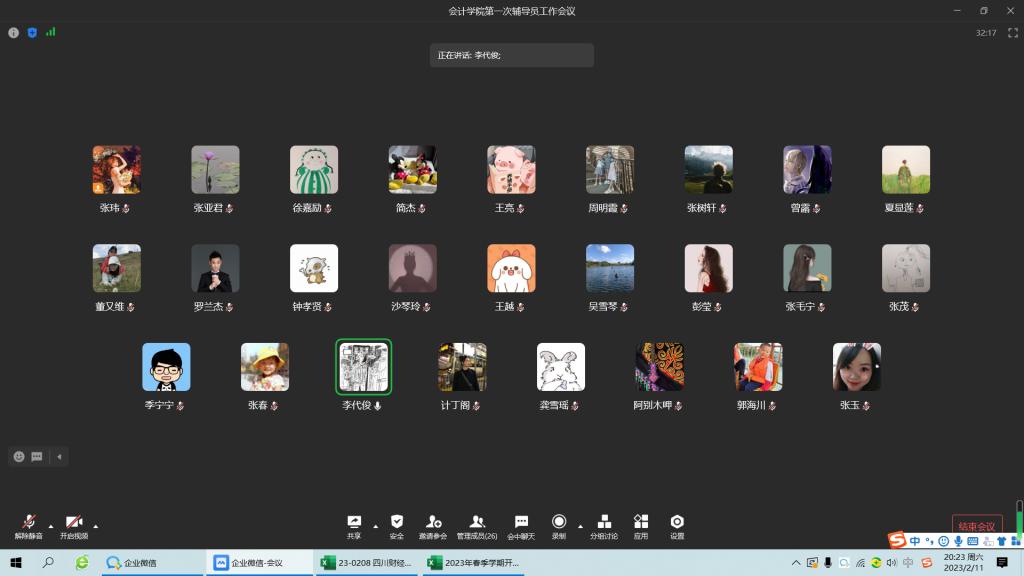Screen dimensions: 1024x576
Task: Click the invite participants (邀请参会) icon
Action: [x=433, y=522]
